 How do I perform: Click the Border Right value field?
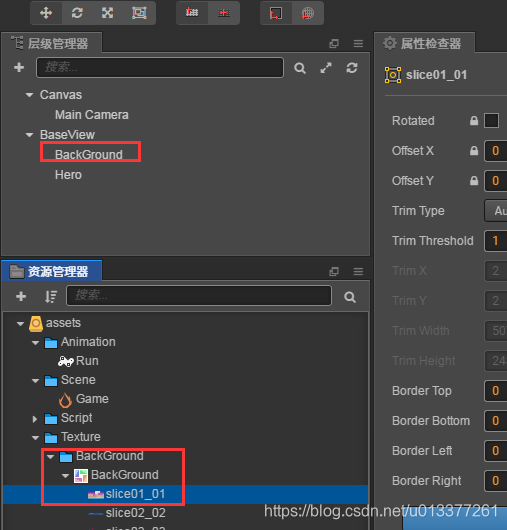(496, 481)
